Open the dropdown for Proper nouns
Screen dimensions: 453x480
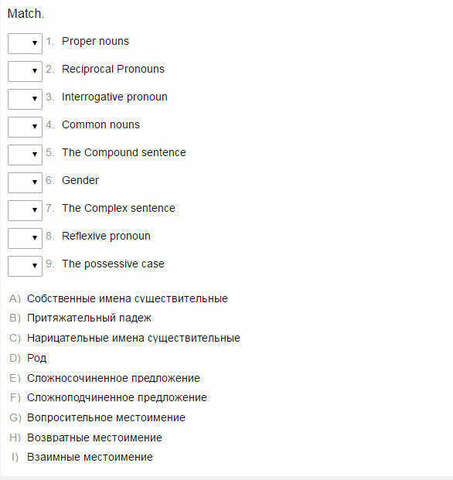[25, 43]
